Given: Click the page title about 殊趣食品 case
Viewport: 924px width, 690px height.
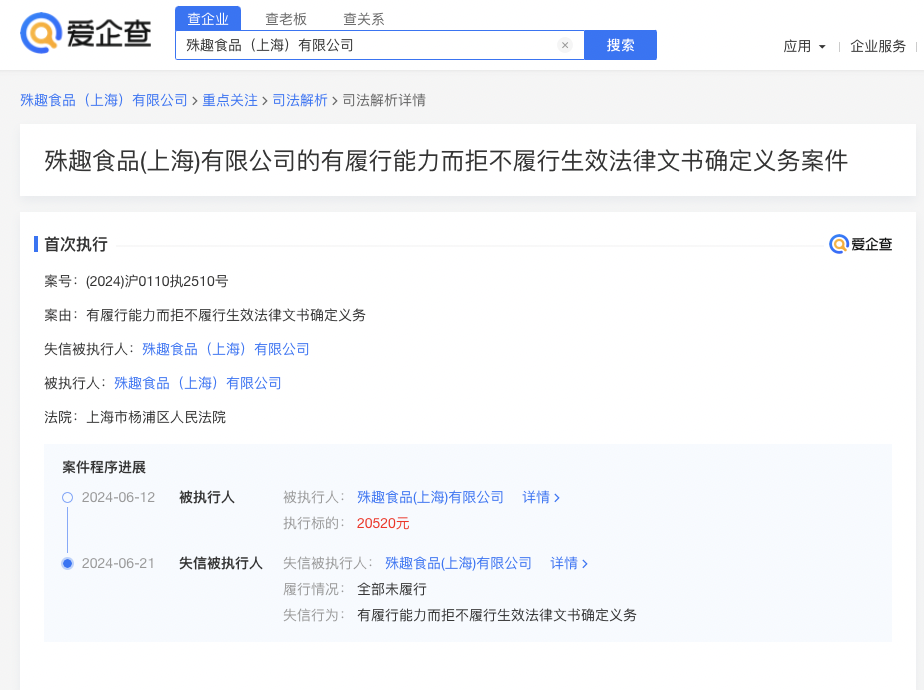Looking at the screenshot, I should tap(446, 161).
